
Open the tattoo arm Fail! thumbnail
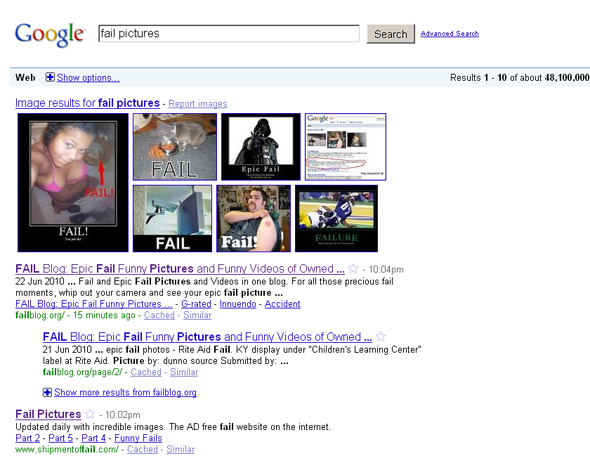254,218
